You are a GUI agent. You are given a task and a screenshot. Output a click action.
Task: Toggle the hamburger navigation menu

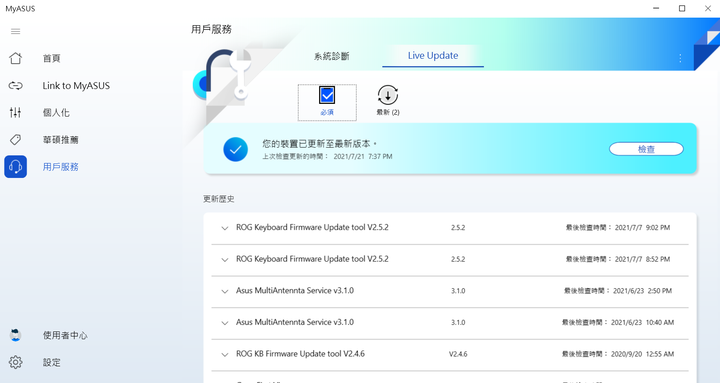(16, 31)
